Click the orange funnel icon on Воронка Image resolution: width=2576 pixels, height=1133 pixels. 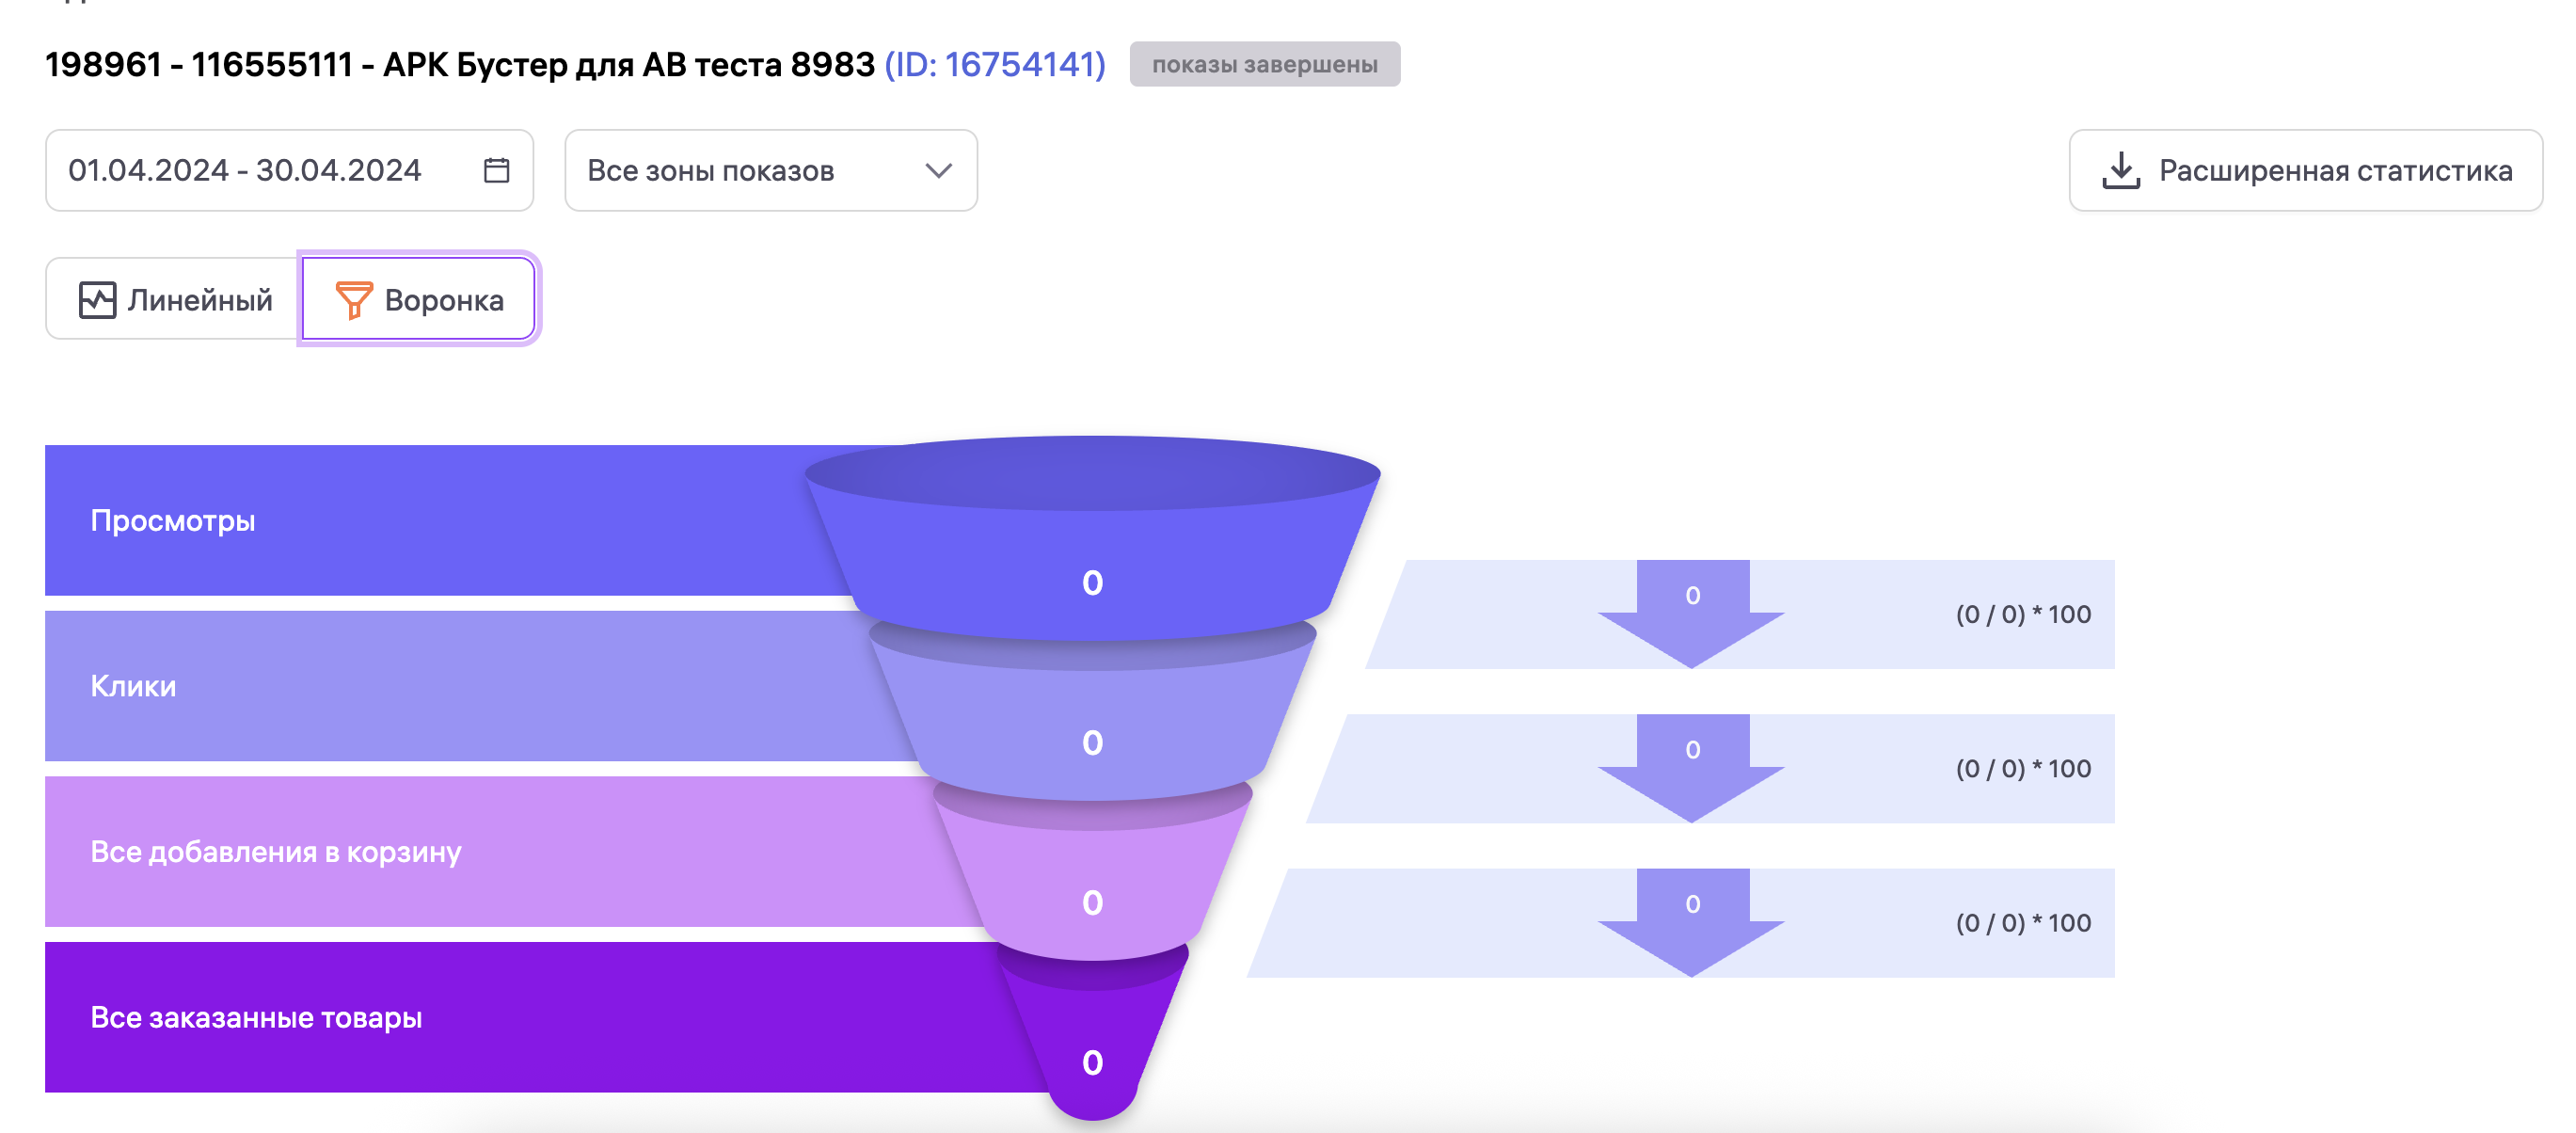point(353,300)
